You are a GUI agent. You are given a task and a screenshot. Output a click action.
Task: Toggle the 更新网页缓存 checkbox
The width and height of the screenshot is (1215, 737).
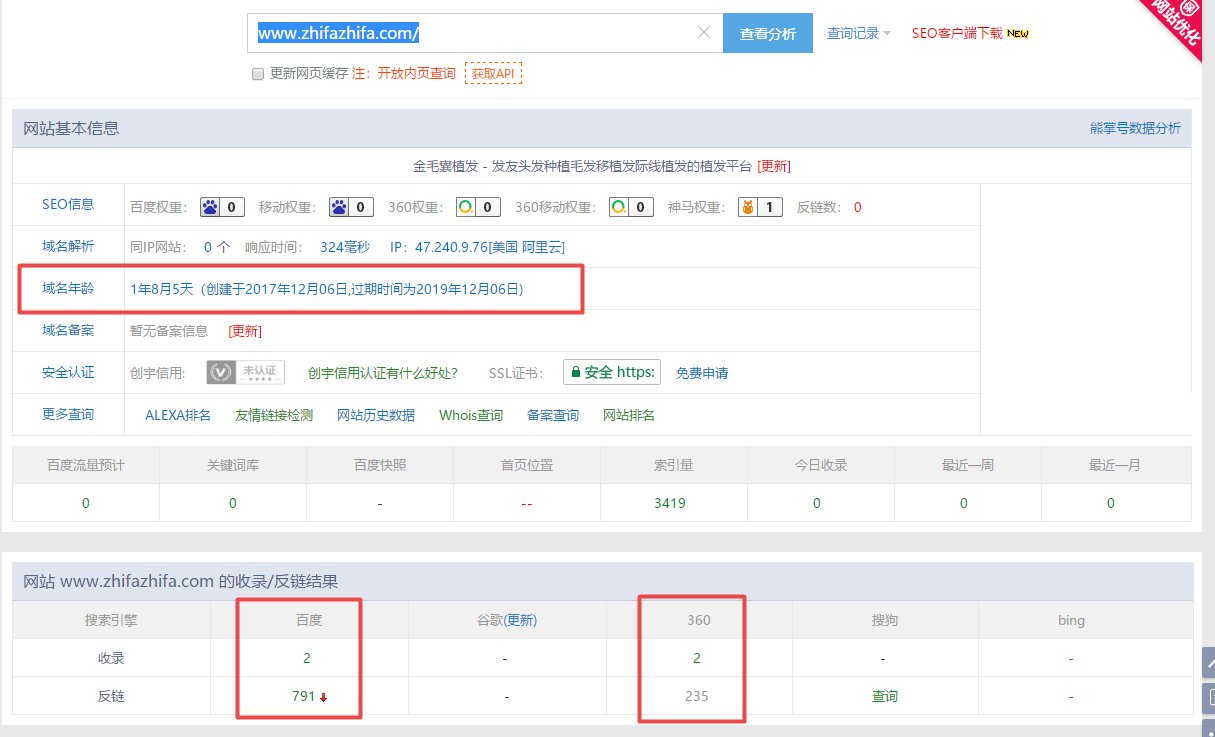pos(258,74)
